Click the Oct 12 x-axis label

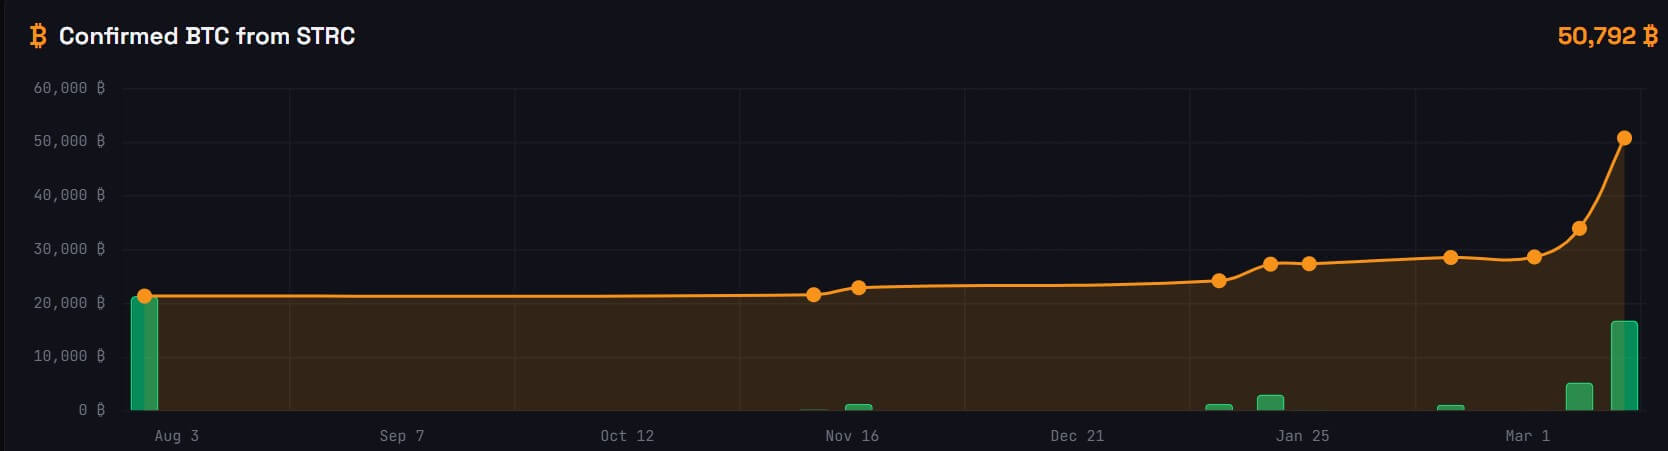pyautogui.click(x=627, y=436)
